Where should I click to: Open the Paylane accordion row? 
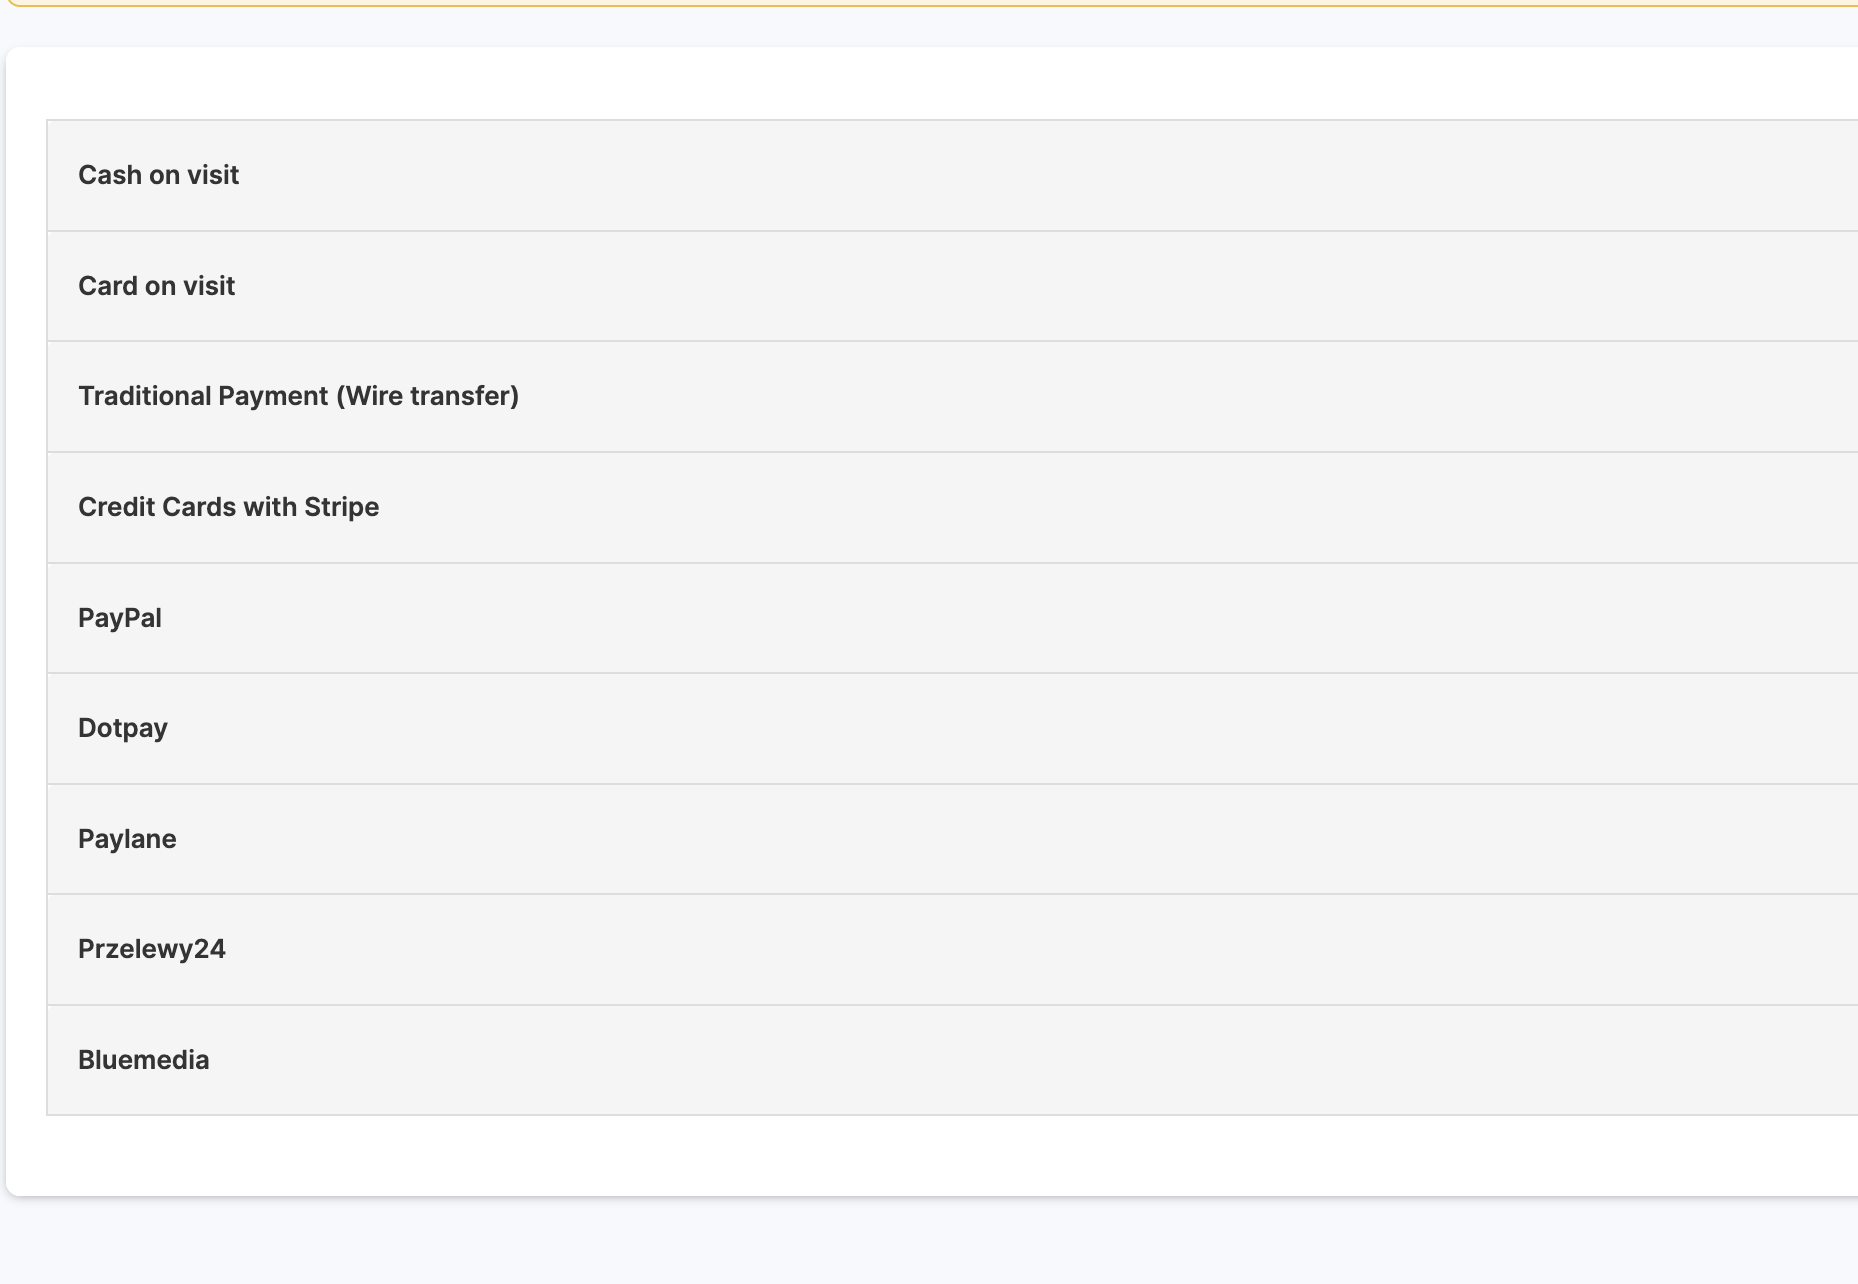pyautogui.click(x=950, y=840)
